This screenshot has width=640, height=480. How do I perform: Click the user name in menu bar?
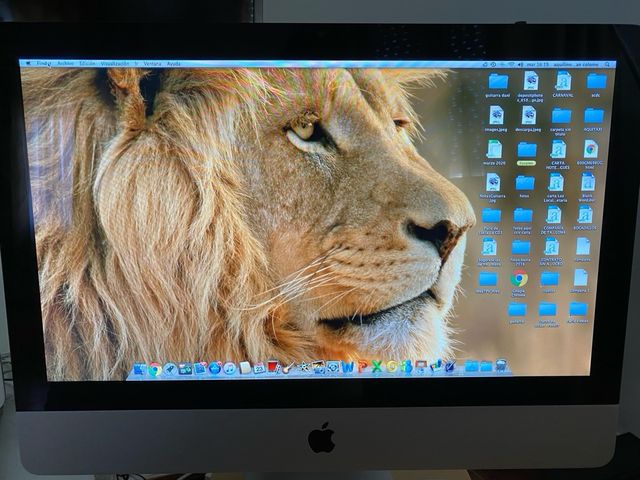click(576, 64)
